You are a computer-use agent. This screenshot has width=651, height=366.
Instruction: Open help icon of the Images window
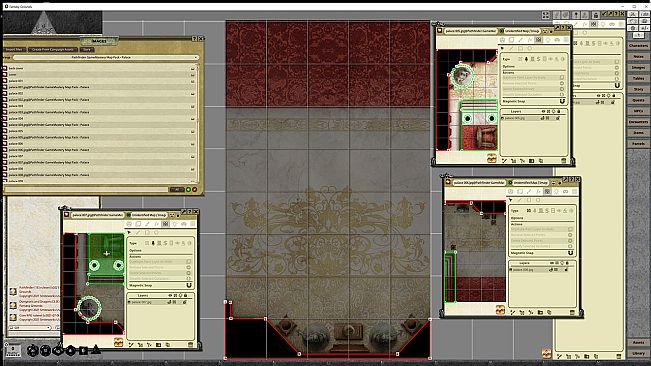click(x=194, y=38)
